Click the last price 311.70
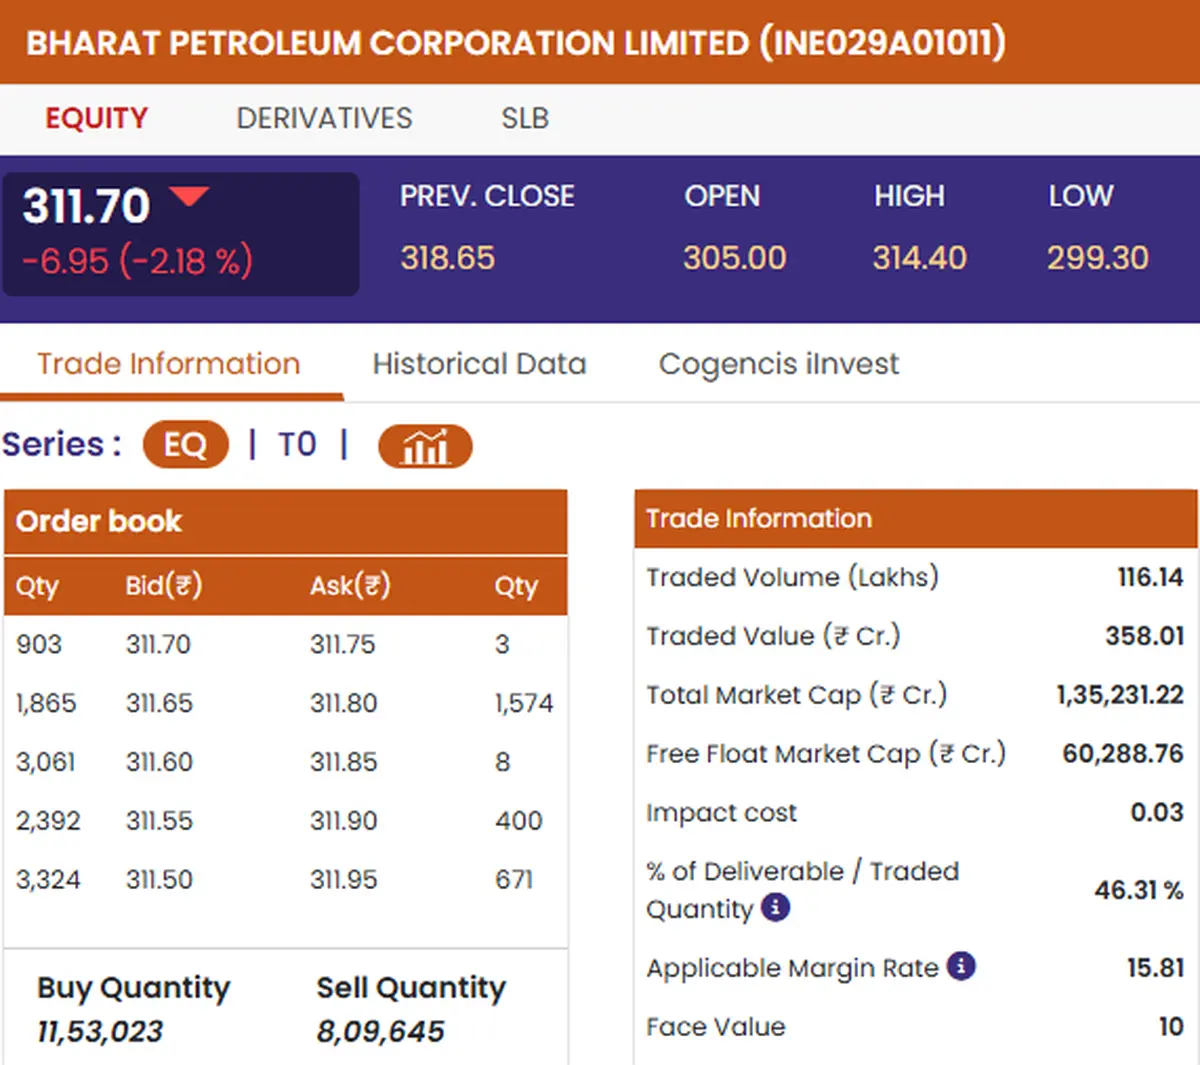Image resolution: width=1200 pixels, height=1065 pixels. 86,206
